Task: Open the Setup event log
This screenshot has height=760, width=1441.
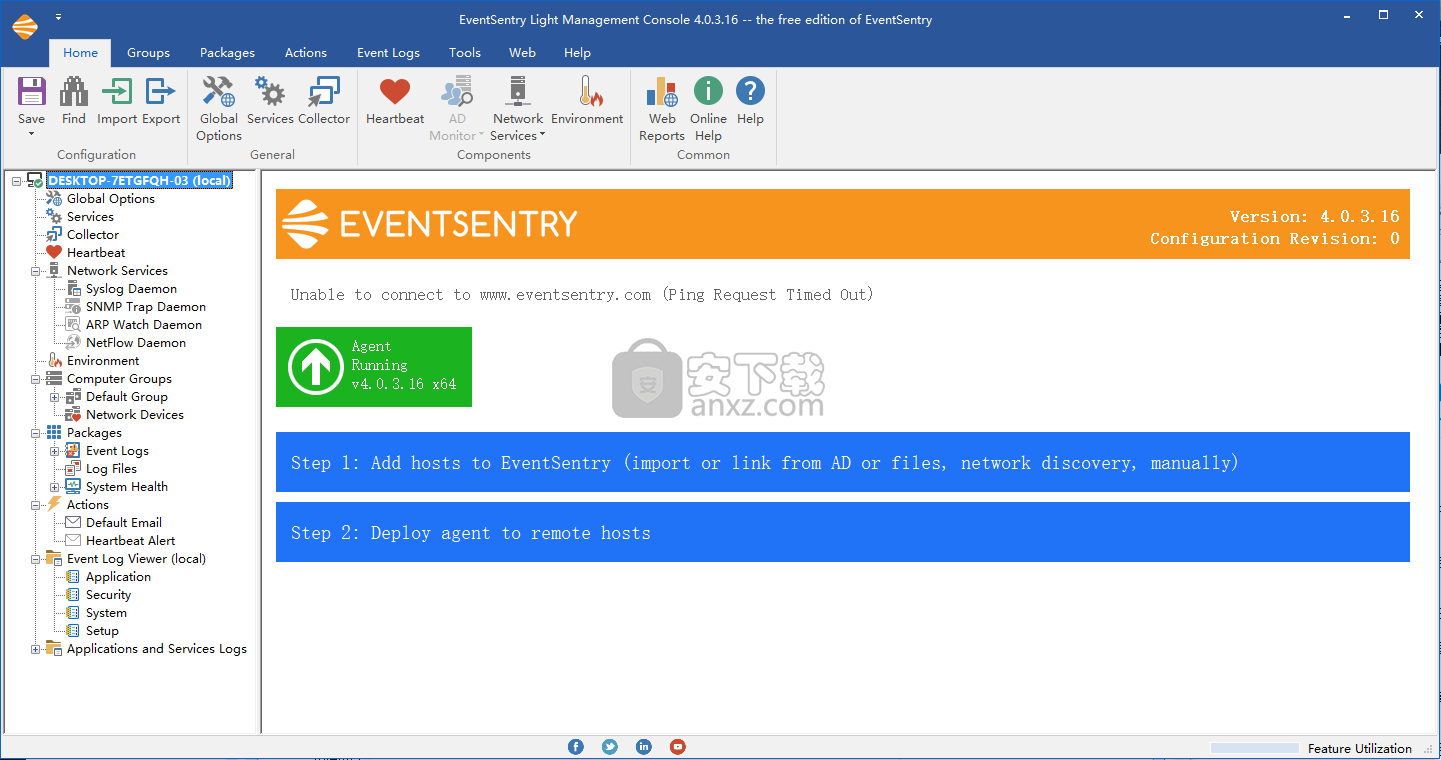Action: click(x=102, y=631)
